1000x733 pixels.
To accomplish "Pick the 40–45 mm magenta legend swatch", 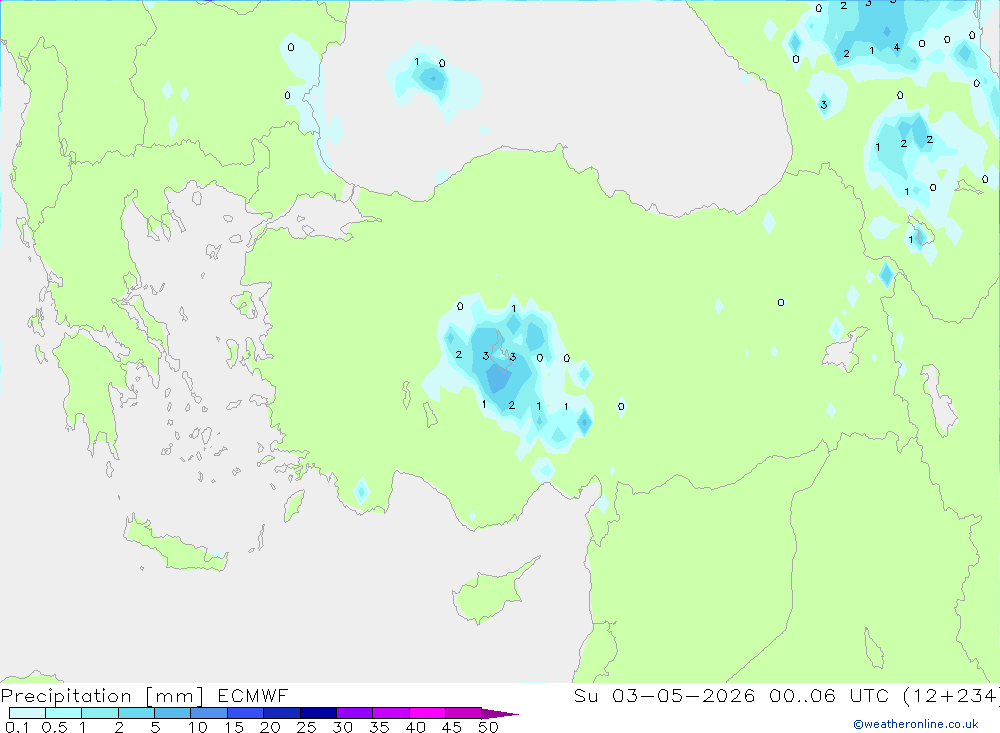I will (427, 713).
